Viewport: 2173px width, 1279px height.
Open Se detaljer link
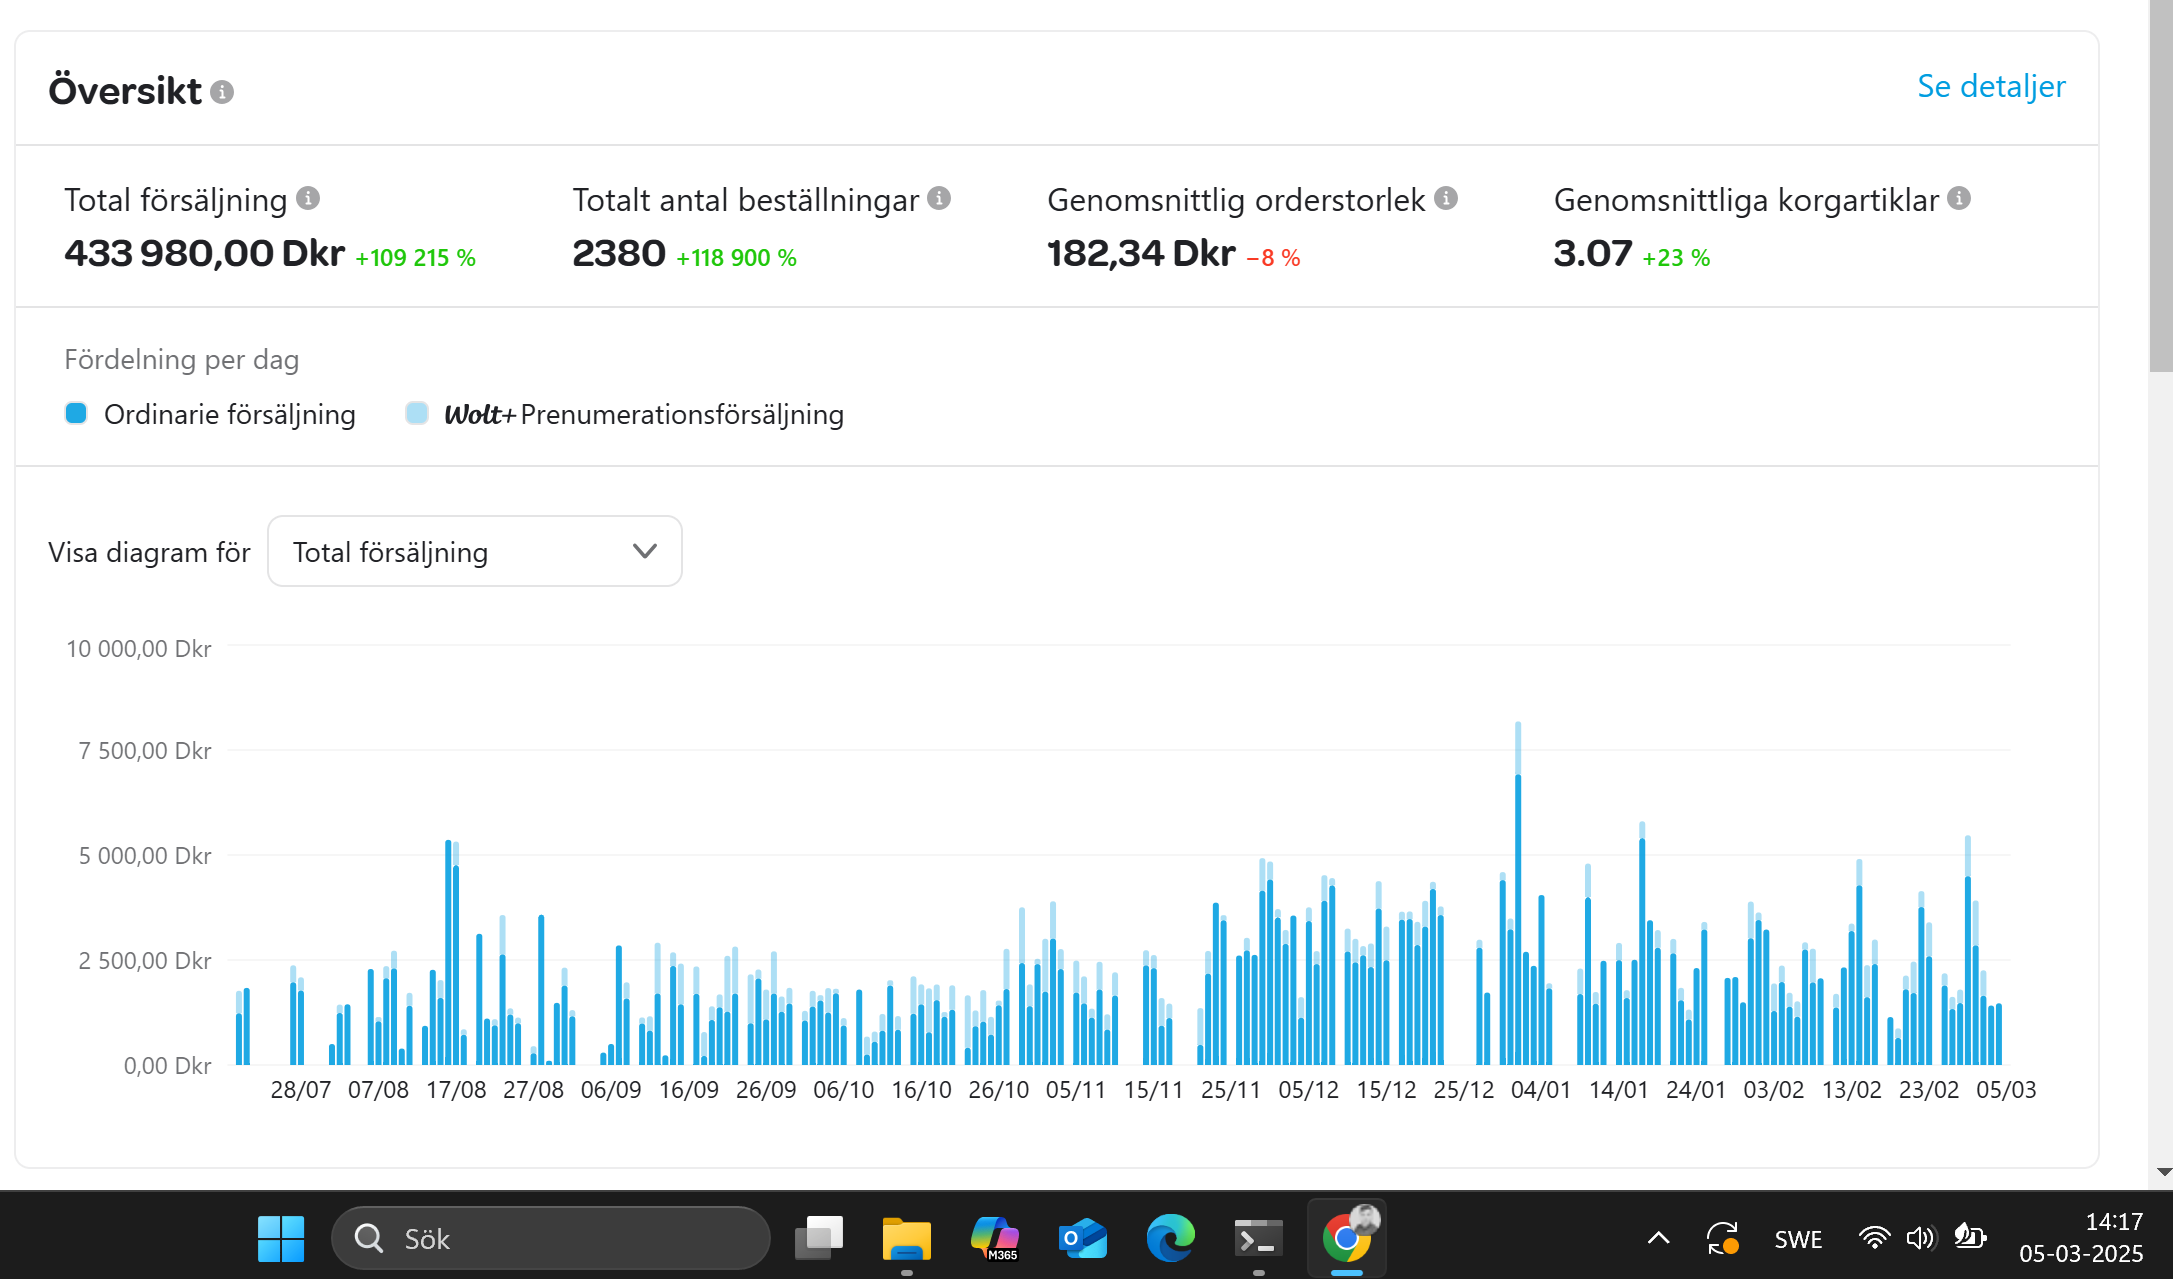coord(1990,87)
